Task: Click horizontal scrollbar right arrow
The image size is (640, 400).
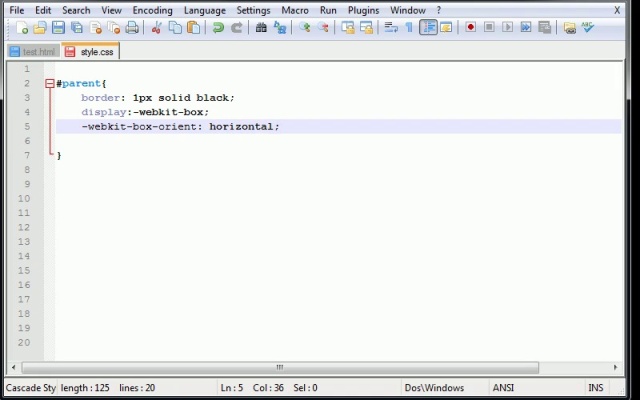Action: point(616,367)
